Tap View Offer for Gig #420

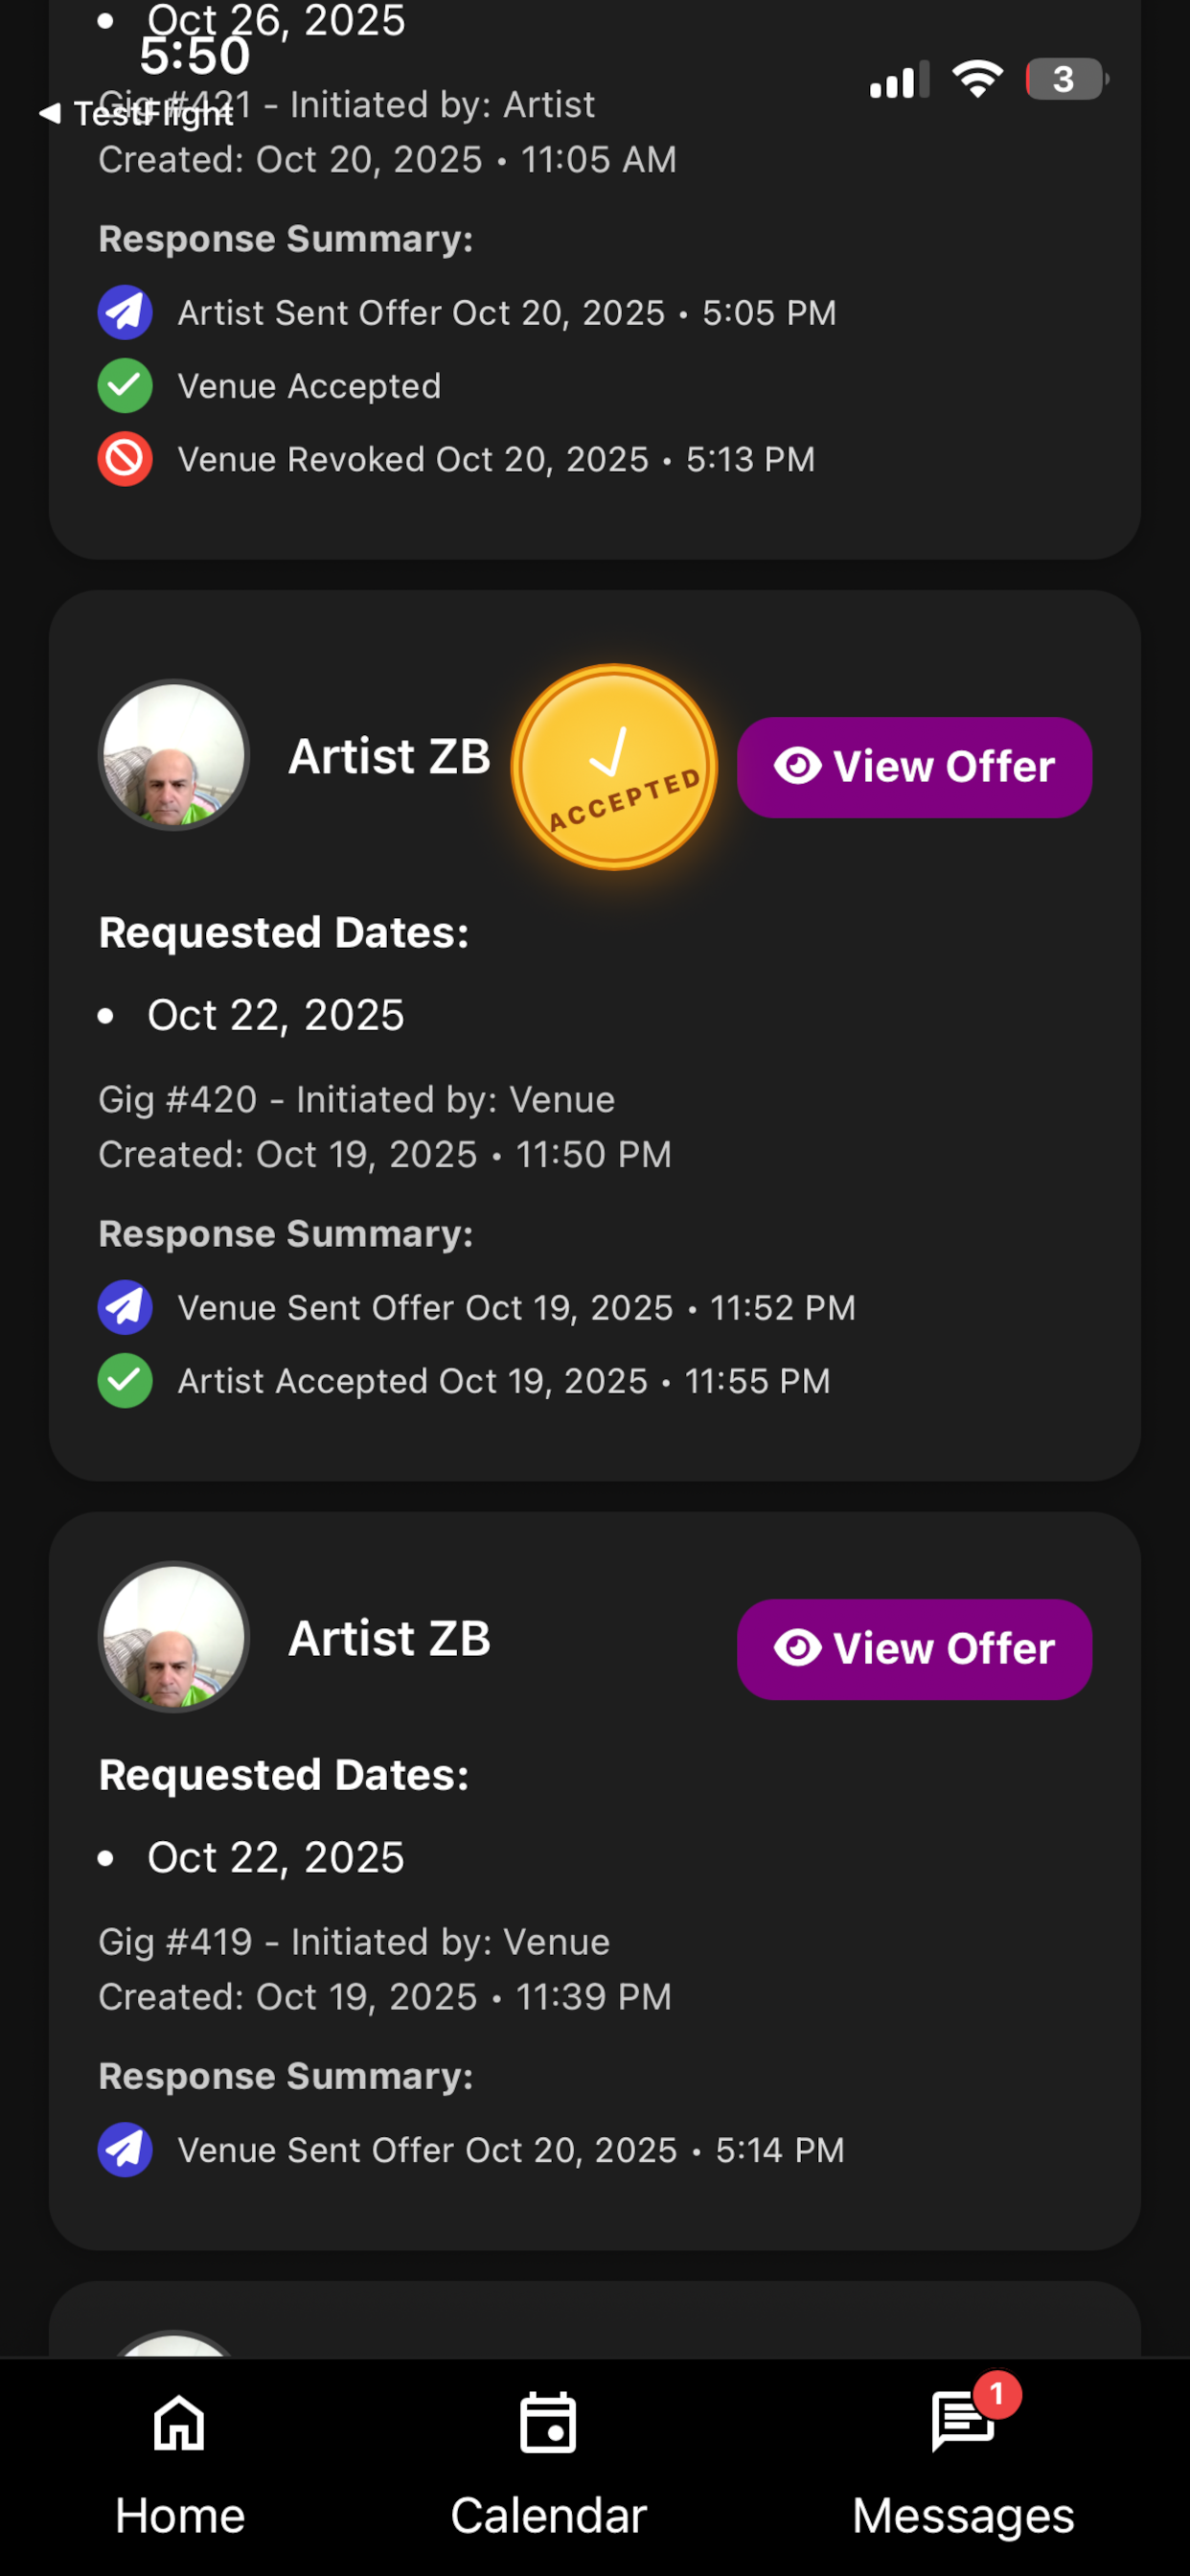(x=914, y=767)
